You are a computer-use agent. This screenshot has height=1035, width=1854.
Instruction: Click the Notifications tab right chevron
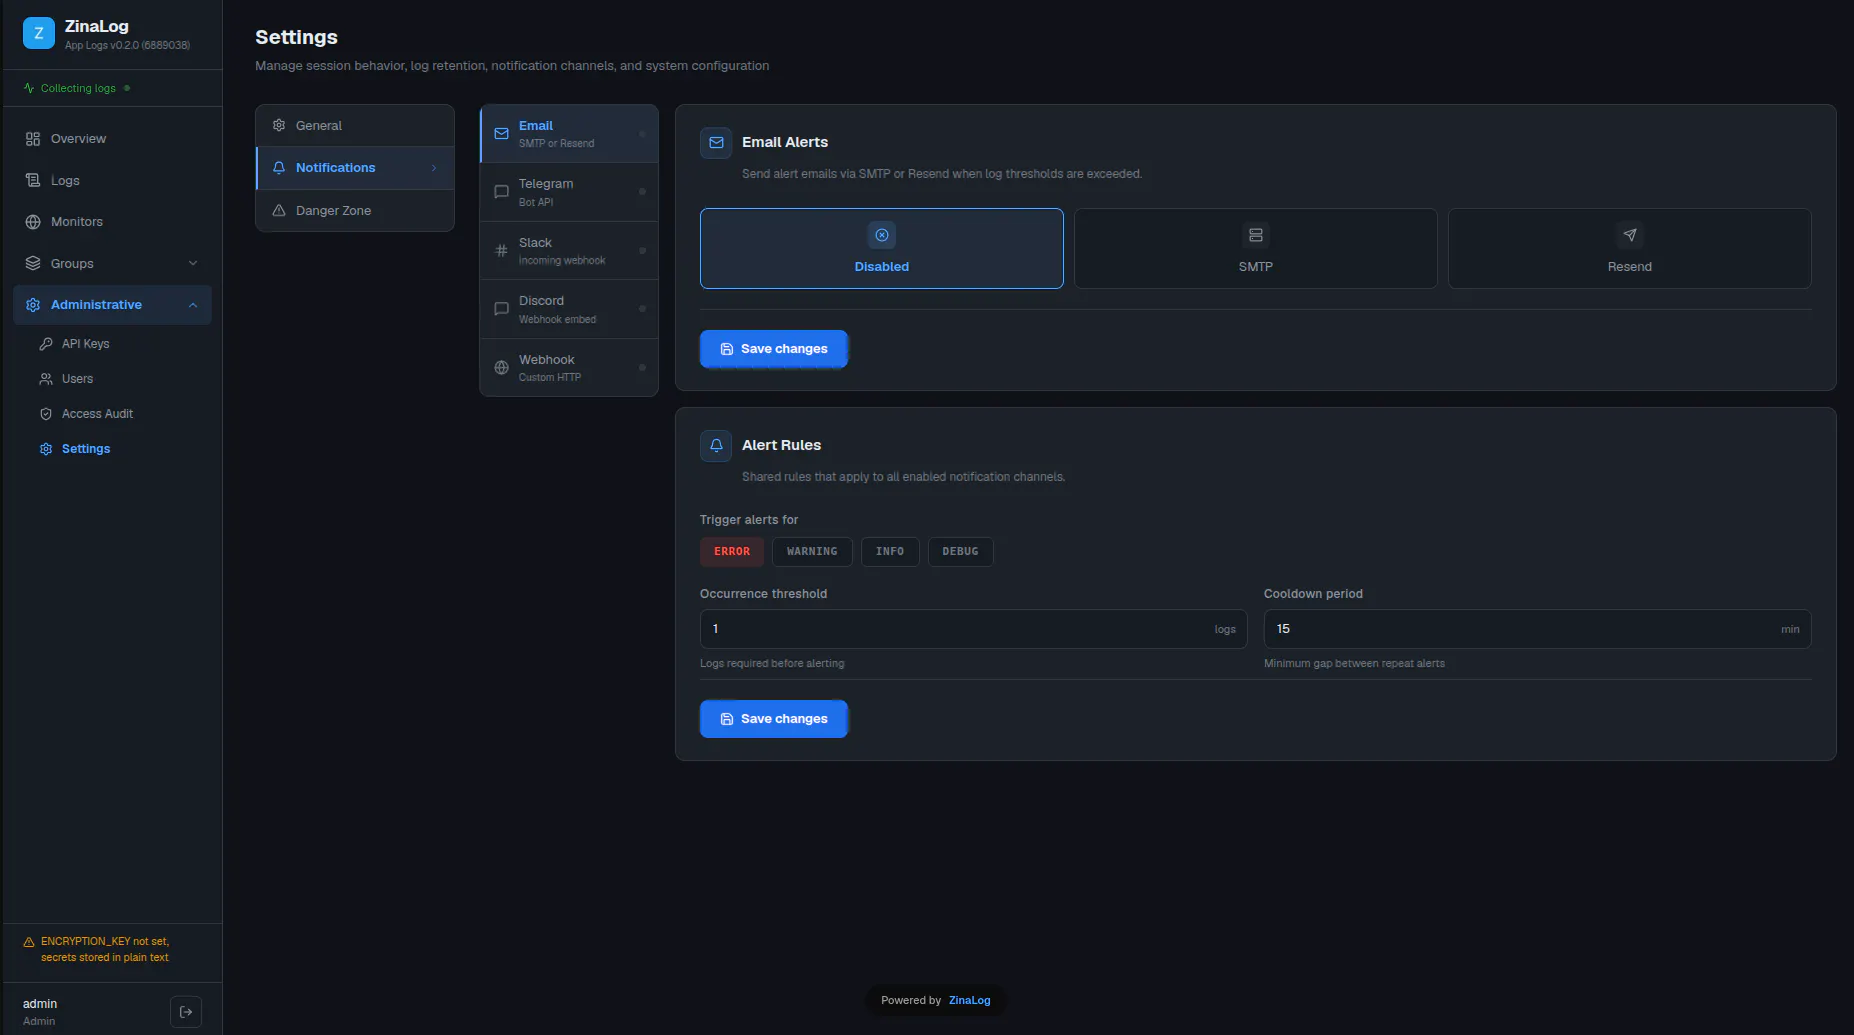click(434, 168)
